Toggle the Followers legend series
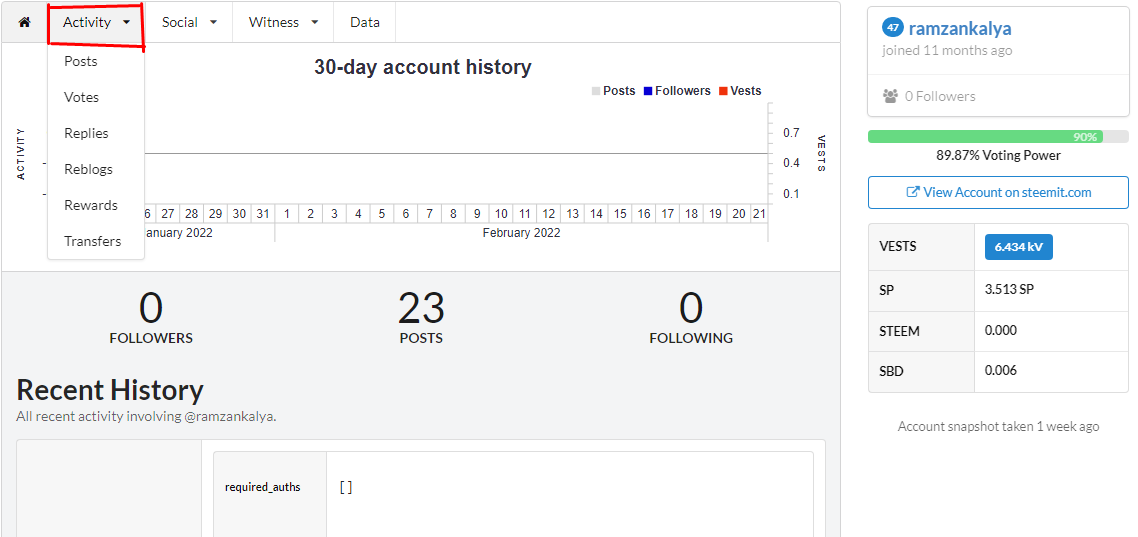 [x=676, y=91]
